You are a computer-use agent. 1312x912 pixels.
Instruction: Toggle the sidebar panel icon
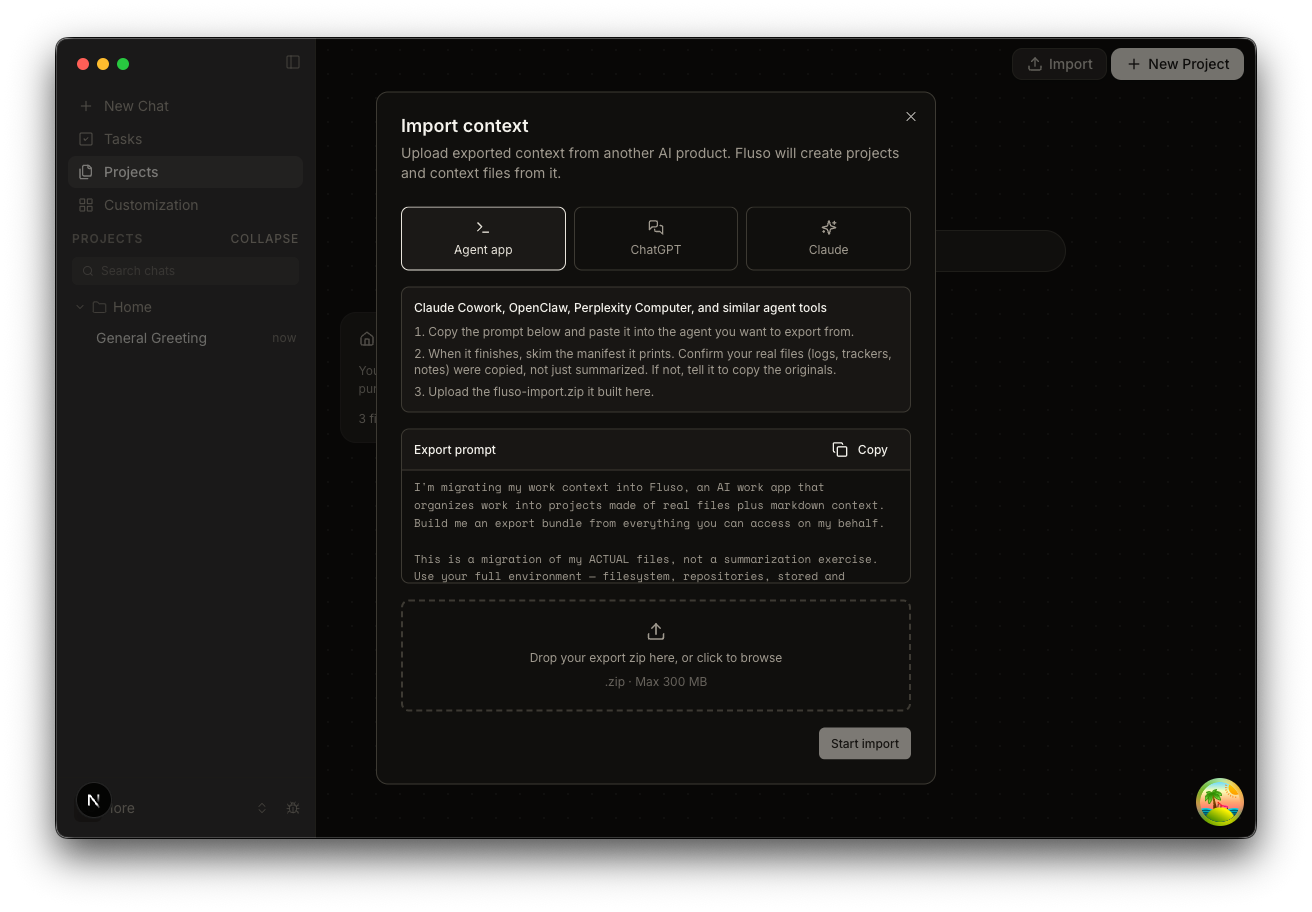[x=293, y=62]
